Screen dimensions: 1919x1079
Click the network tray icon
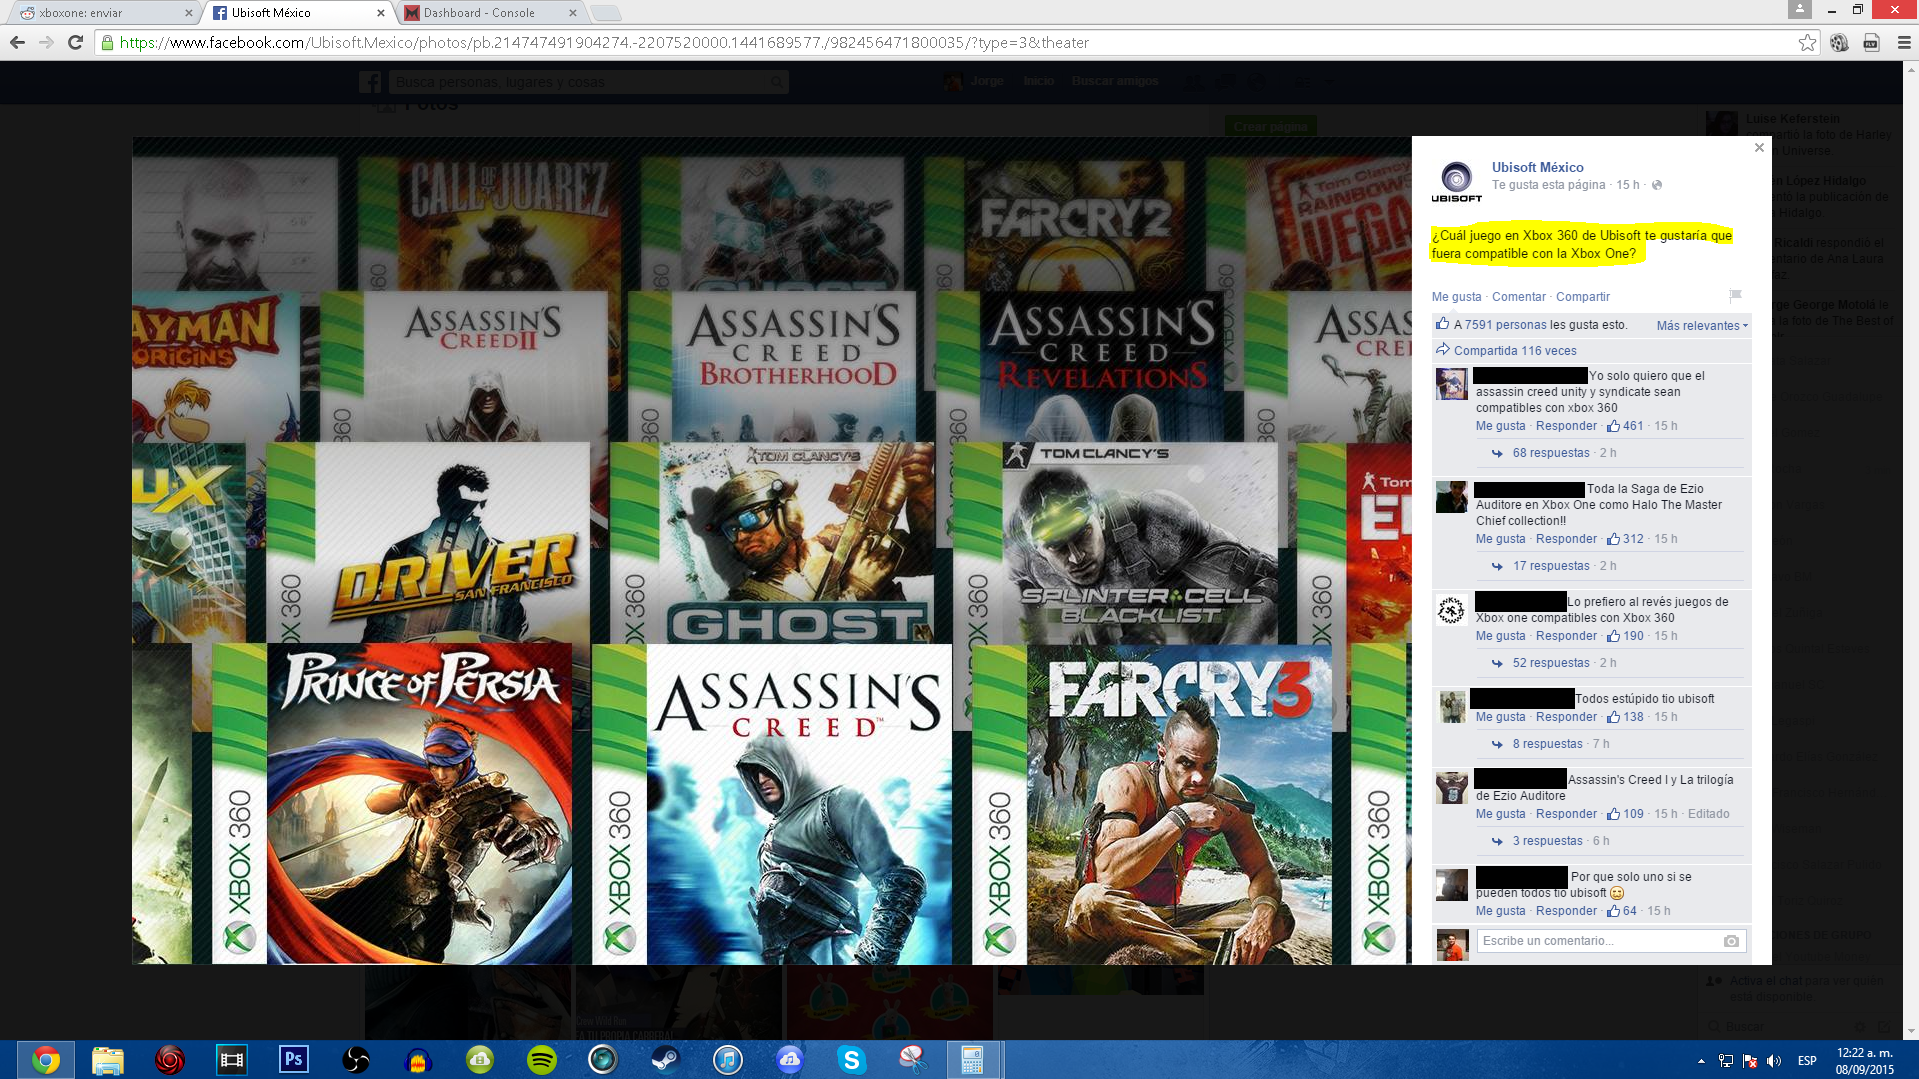(x=1726, y=1061)
